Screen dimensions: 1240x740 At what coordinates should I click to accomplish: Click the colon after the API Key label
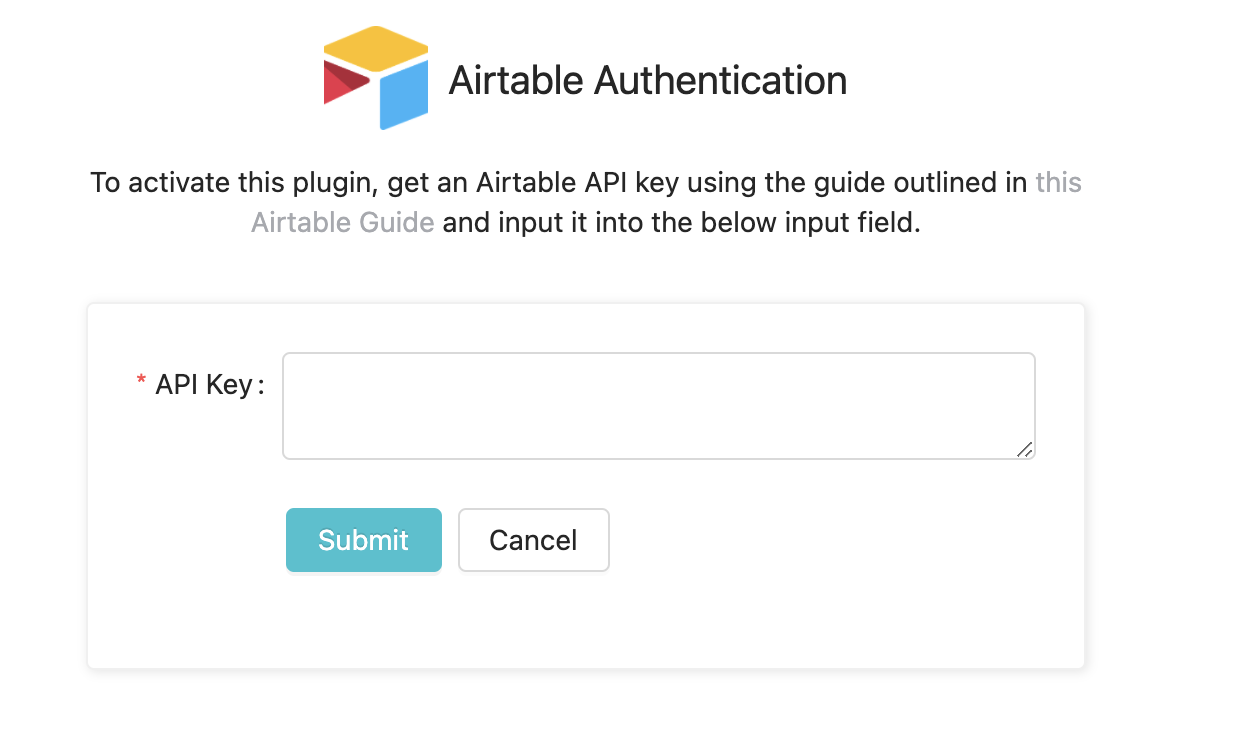261,384
